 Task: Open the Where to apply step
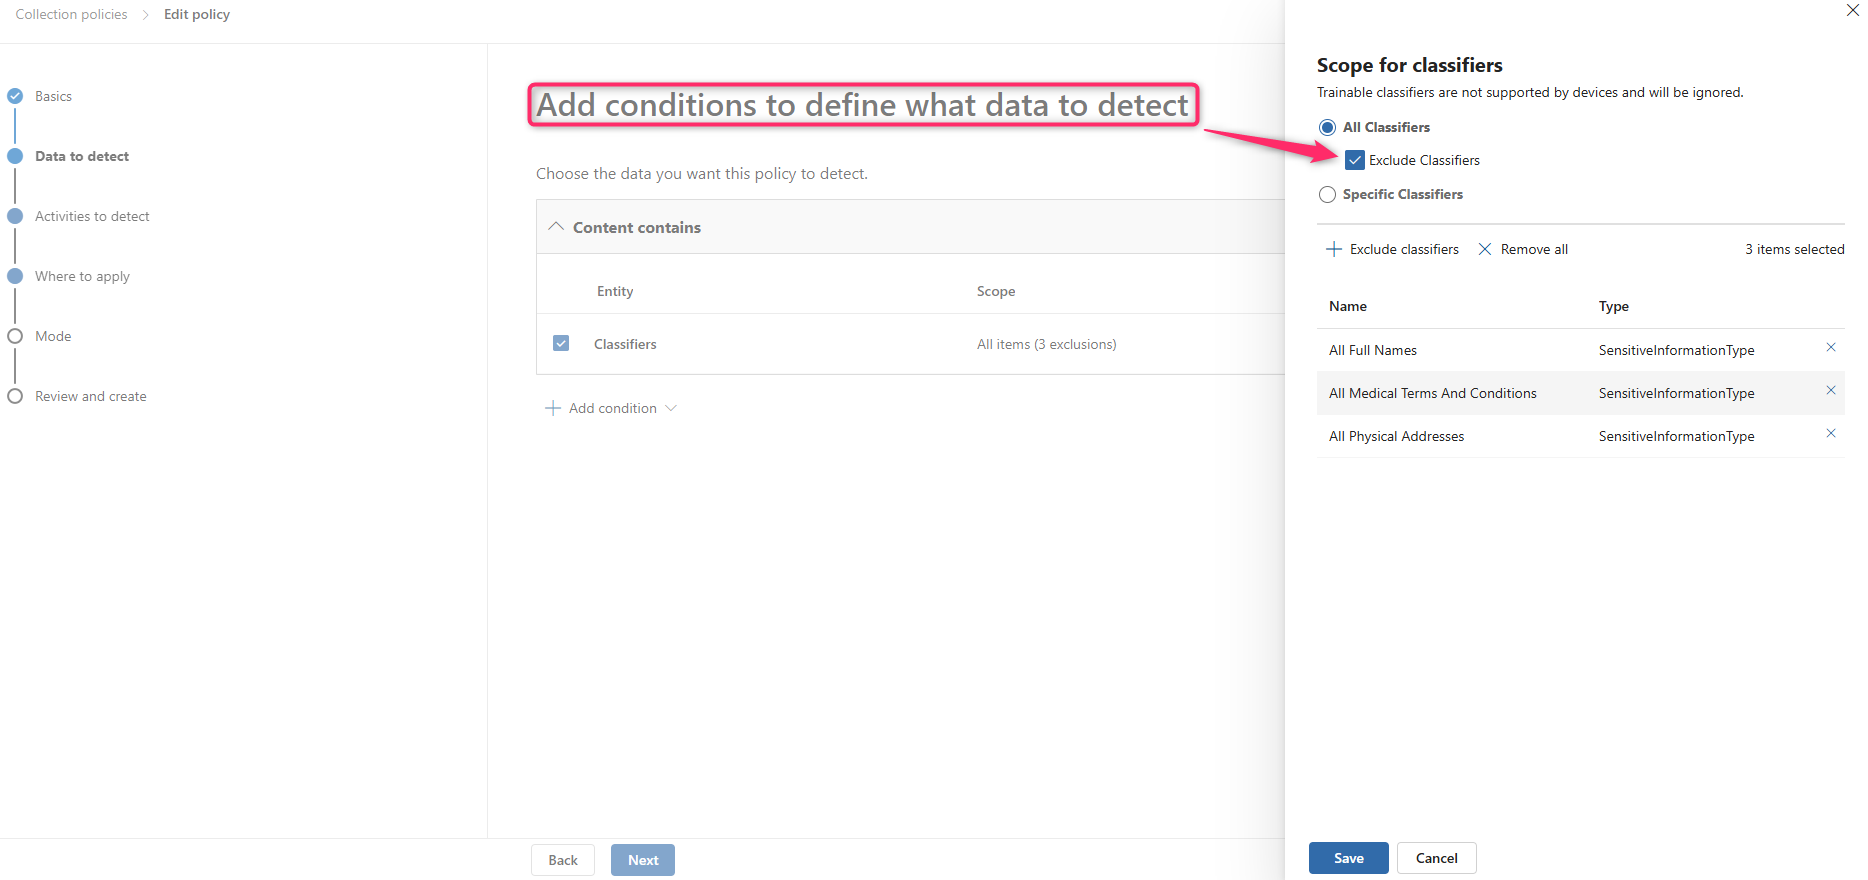pos(82,276)
